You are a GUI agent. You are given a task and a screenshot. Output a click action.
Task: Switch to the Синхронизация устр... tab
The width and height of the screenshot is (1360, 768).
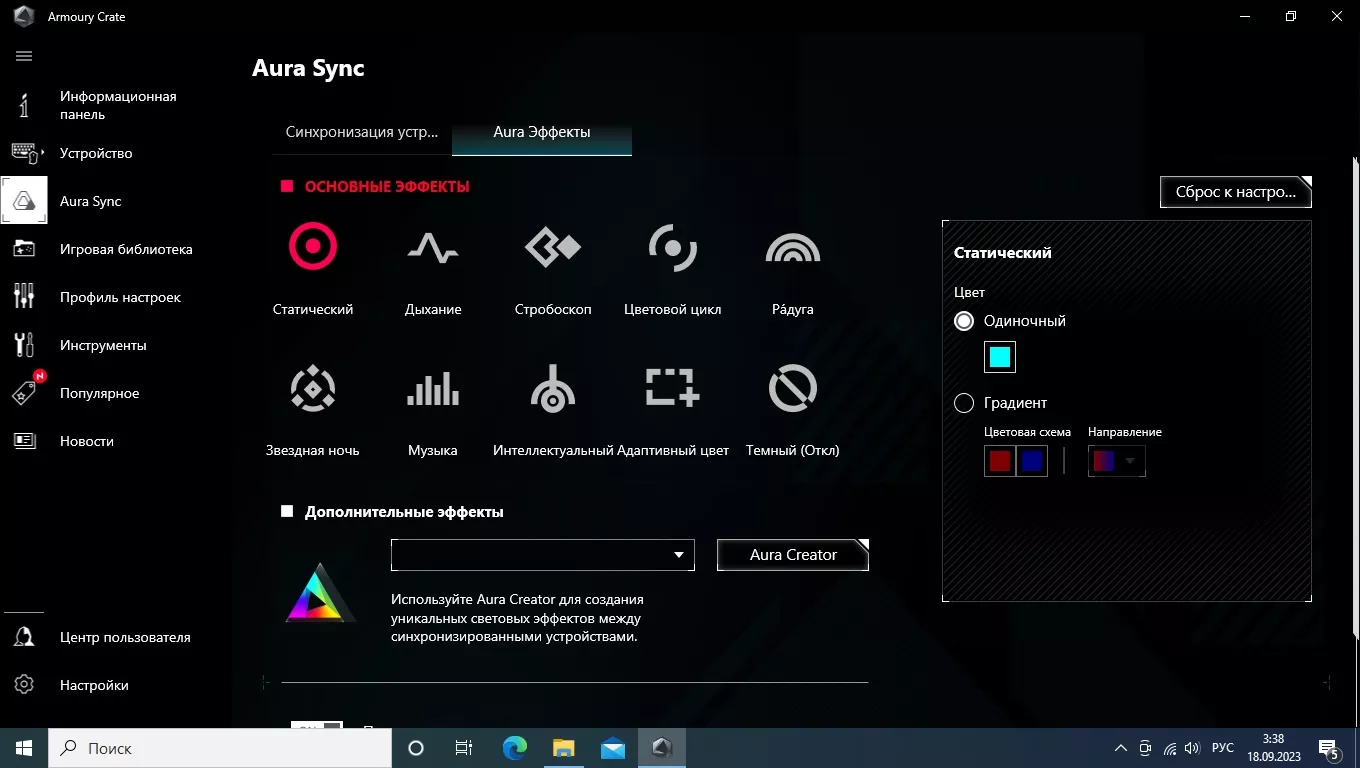click(x=362, y=132)
